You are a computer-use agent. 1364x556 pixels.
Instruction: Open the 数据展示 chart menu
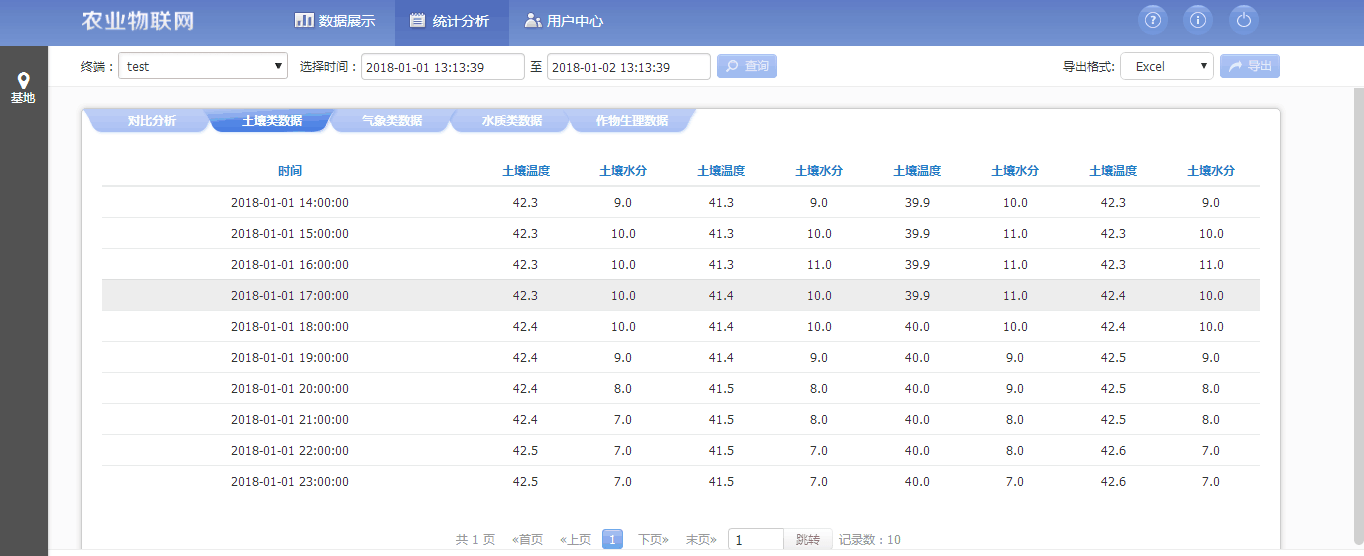click(x=335, y=21)
